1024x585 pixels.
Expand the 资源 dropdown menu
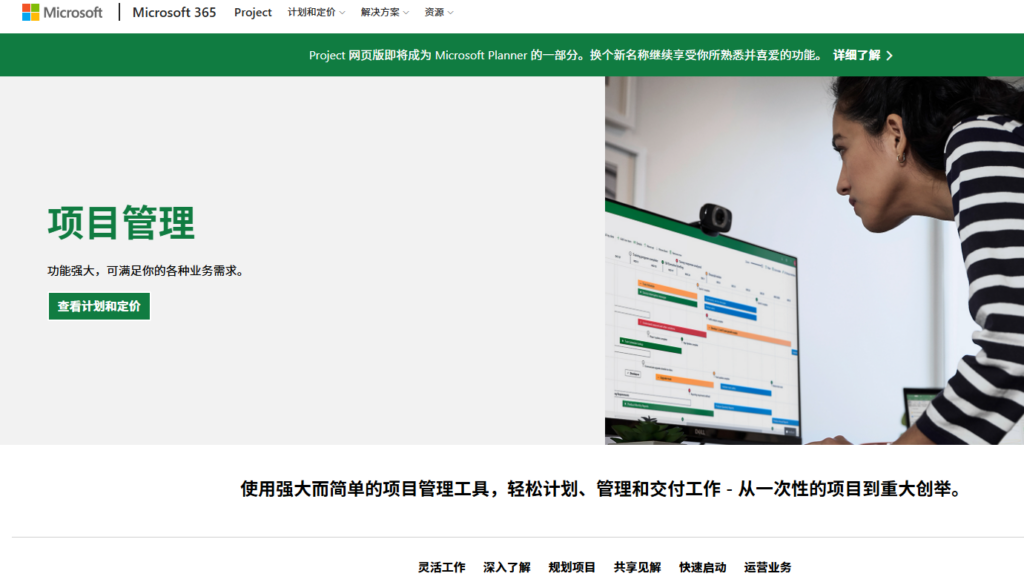point(438,12)
